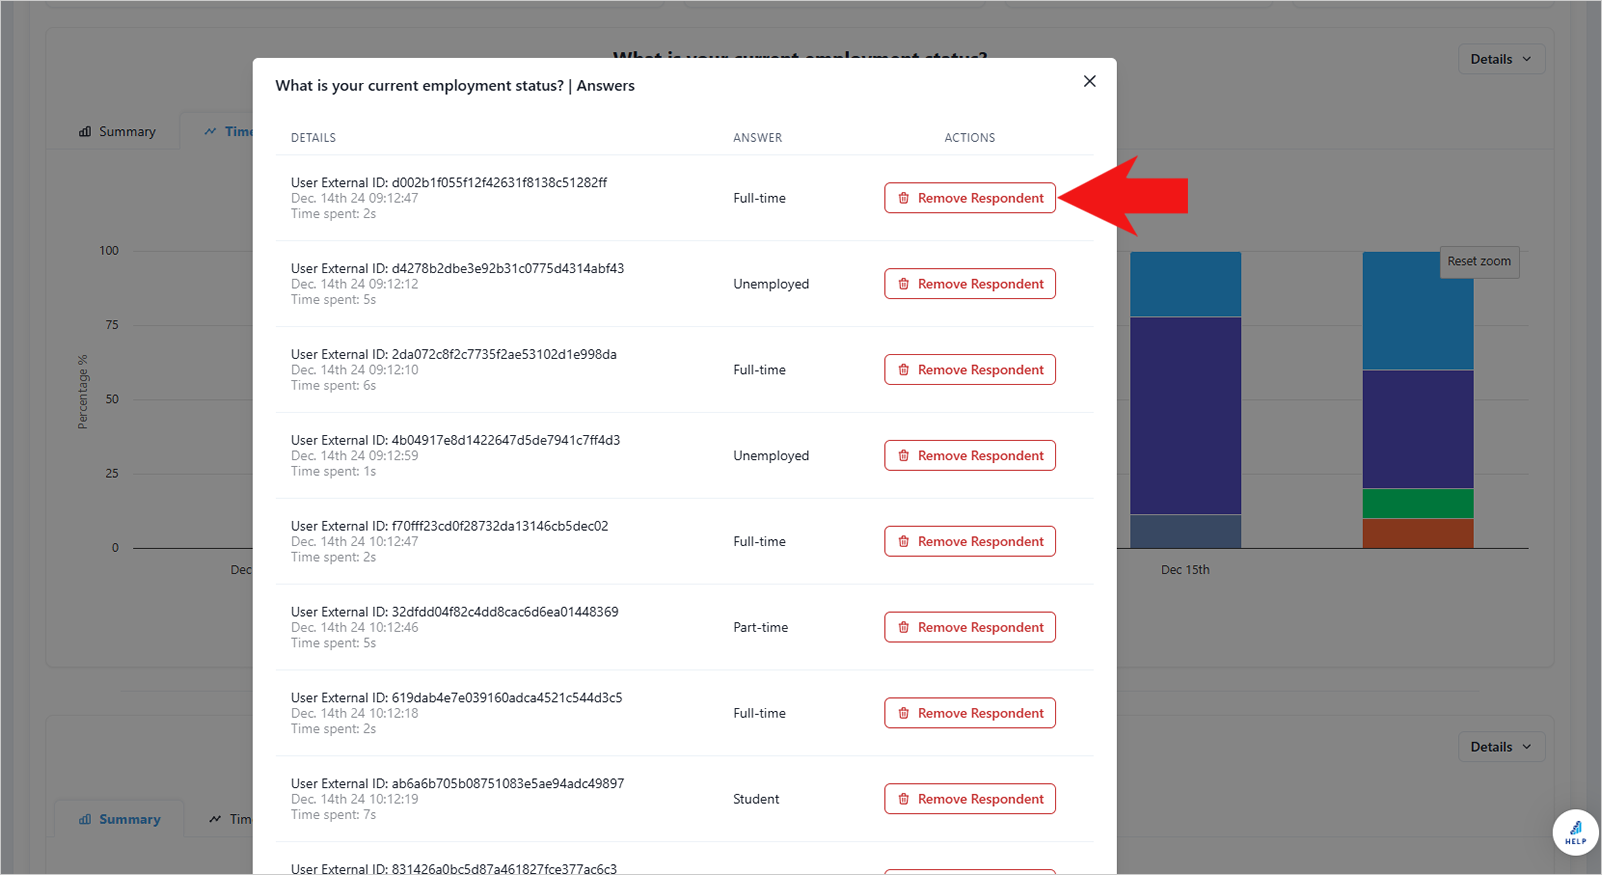Click Reset zoom on the chart
Screen dimensions: 1602x875
[1479, 261]
